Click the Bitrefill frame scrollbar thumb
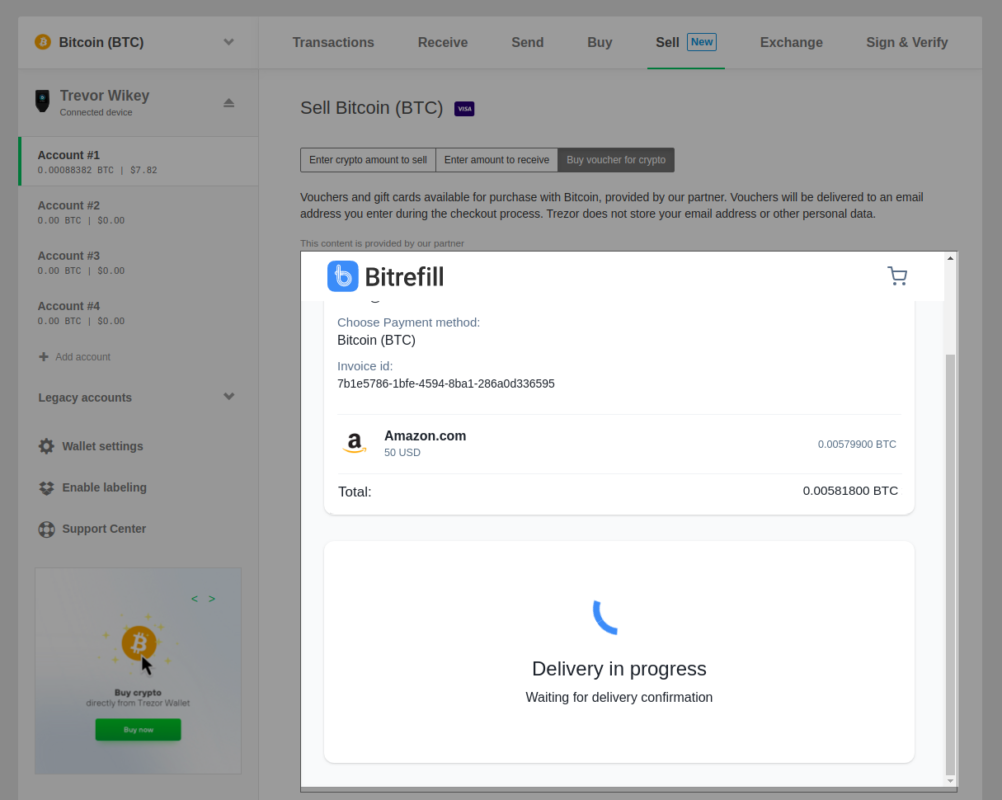 (x=950, y=564)
